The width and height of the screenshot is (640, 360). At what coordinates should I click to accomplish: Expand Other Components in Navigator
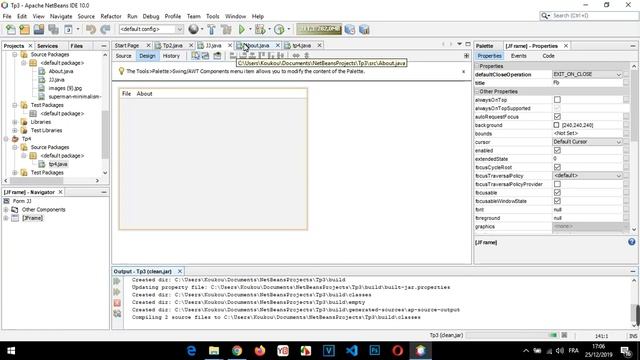click(x=6, y=210)
